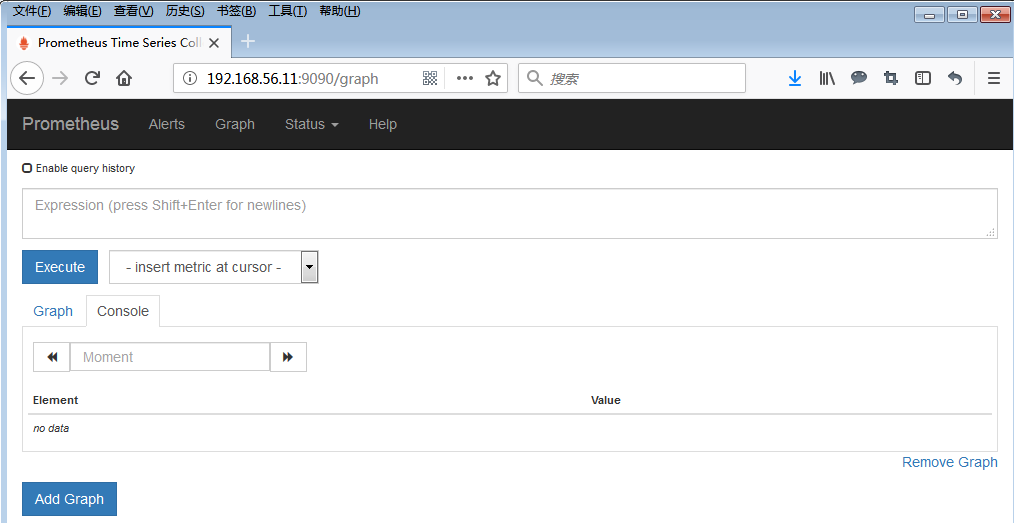Open the library bookshelf icon
Image resolution: width=1014 pixels, height=523 pixels.
827,78
